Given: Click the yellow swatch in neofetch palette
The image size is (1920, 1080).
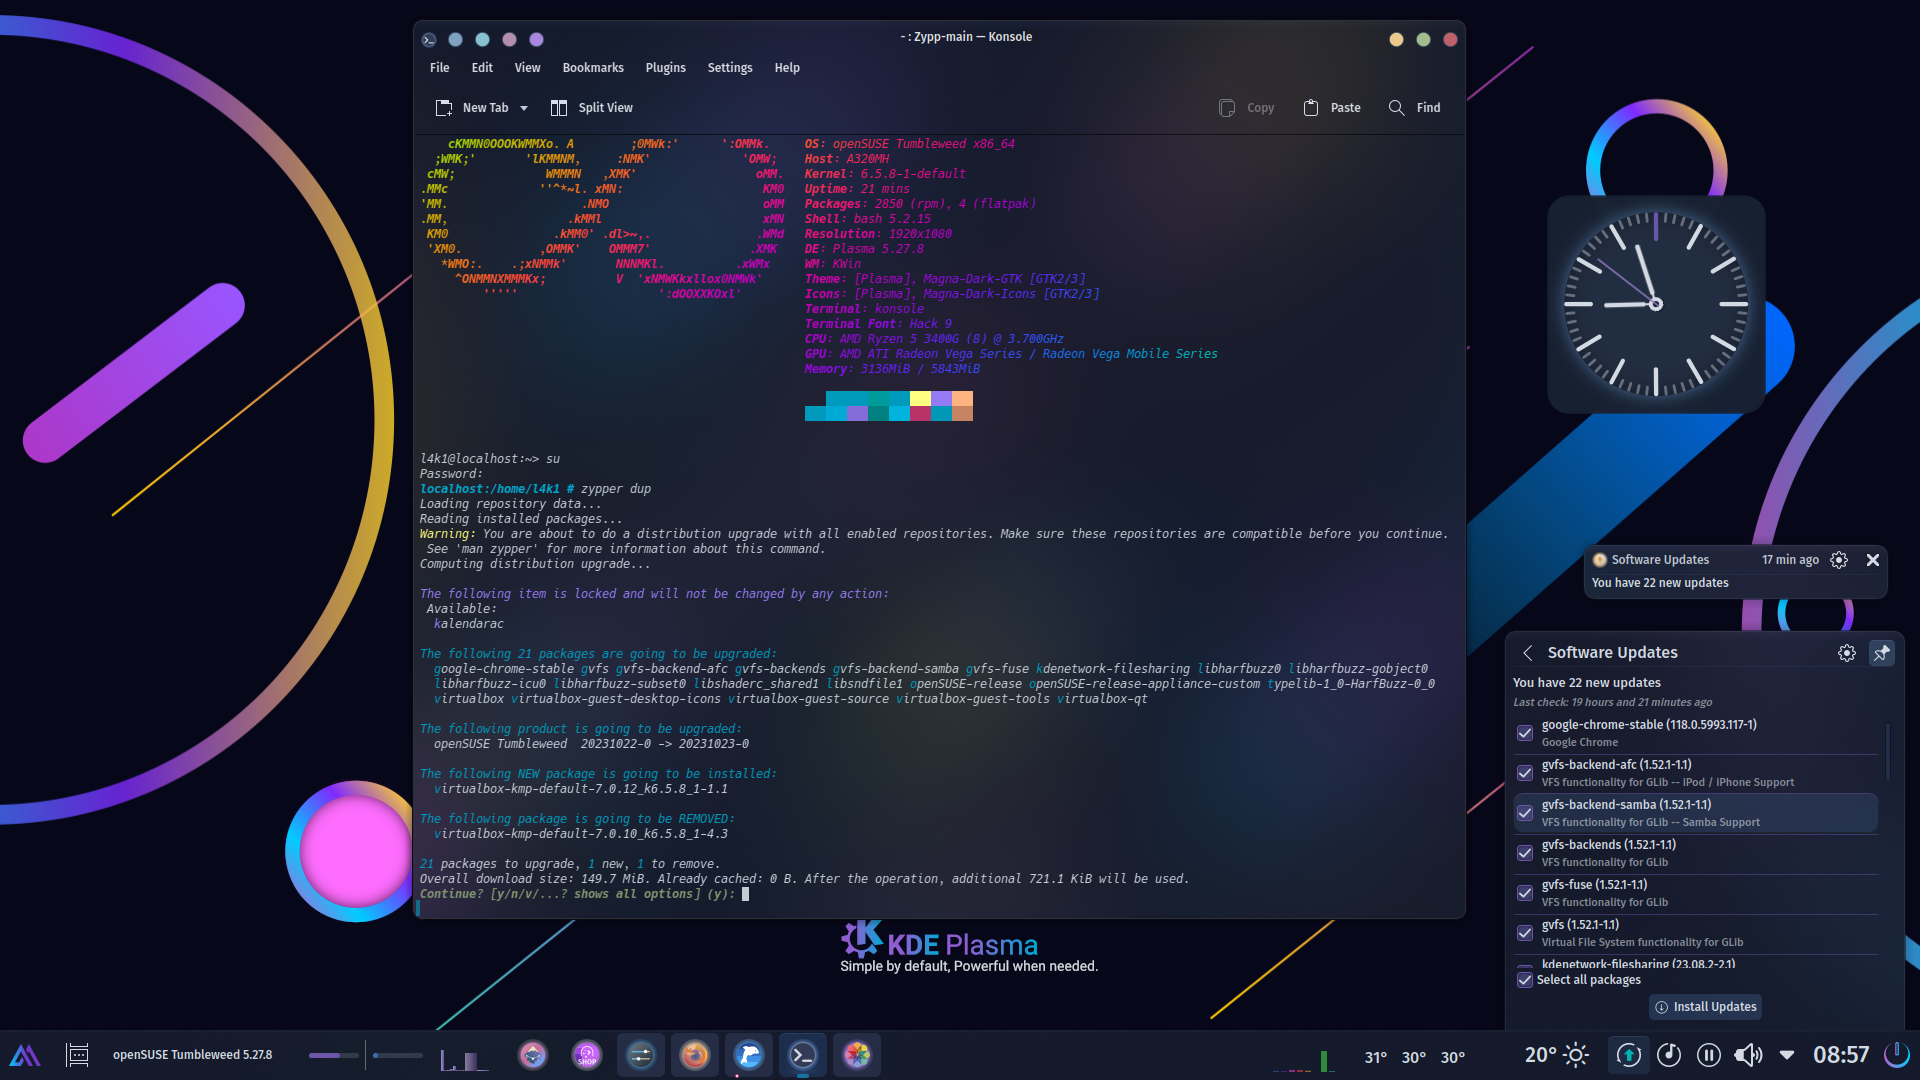Looking at the screenshot, I should 920,398.
